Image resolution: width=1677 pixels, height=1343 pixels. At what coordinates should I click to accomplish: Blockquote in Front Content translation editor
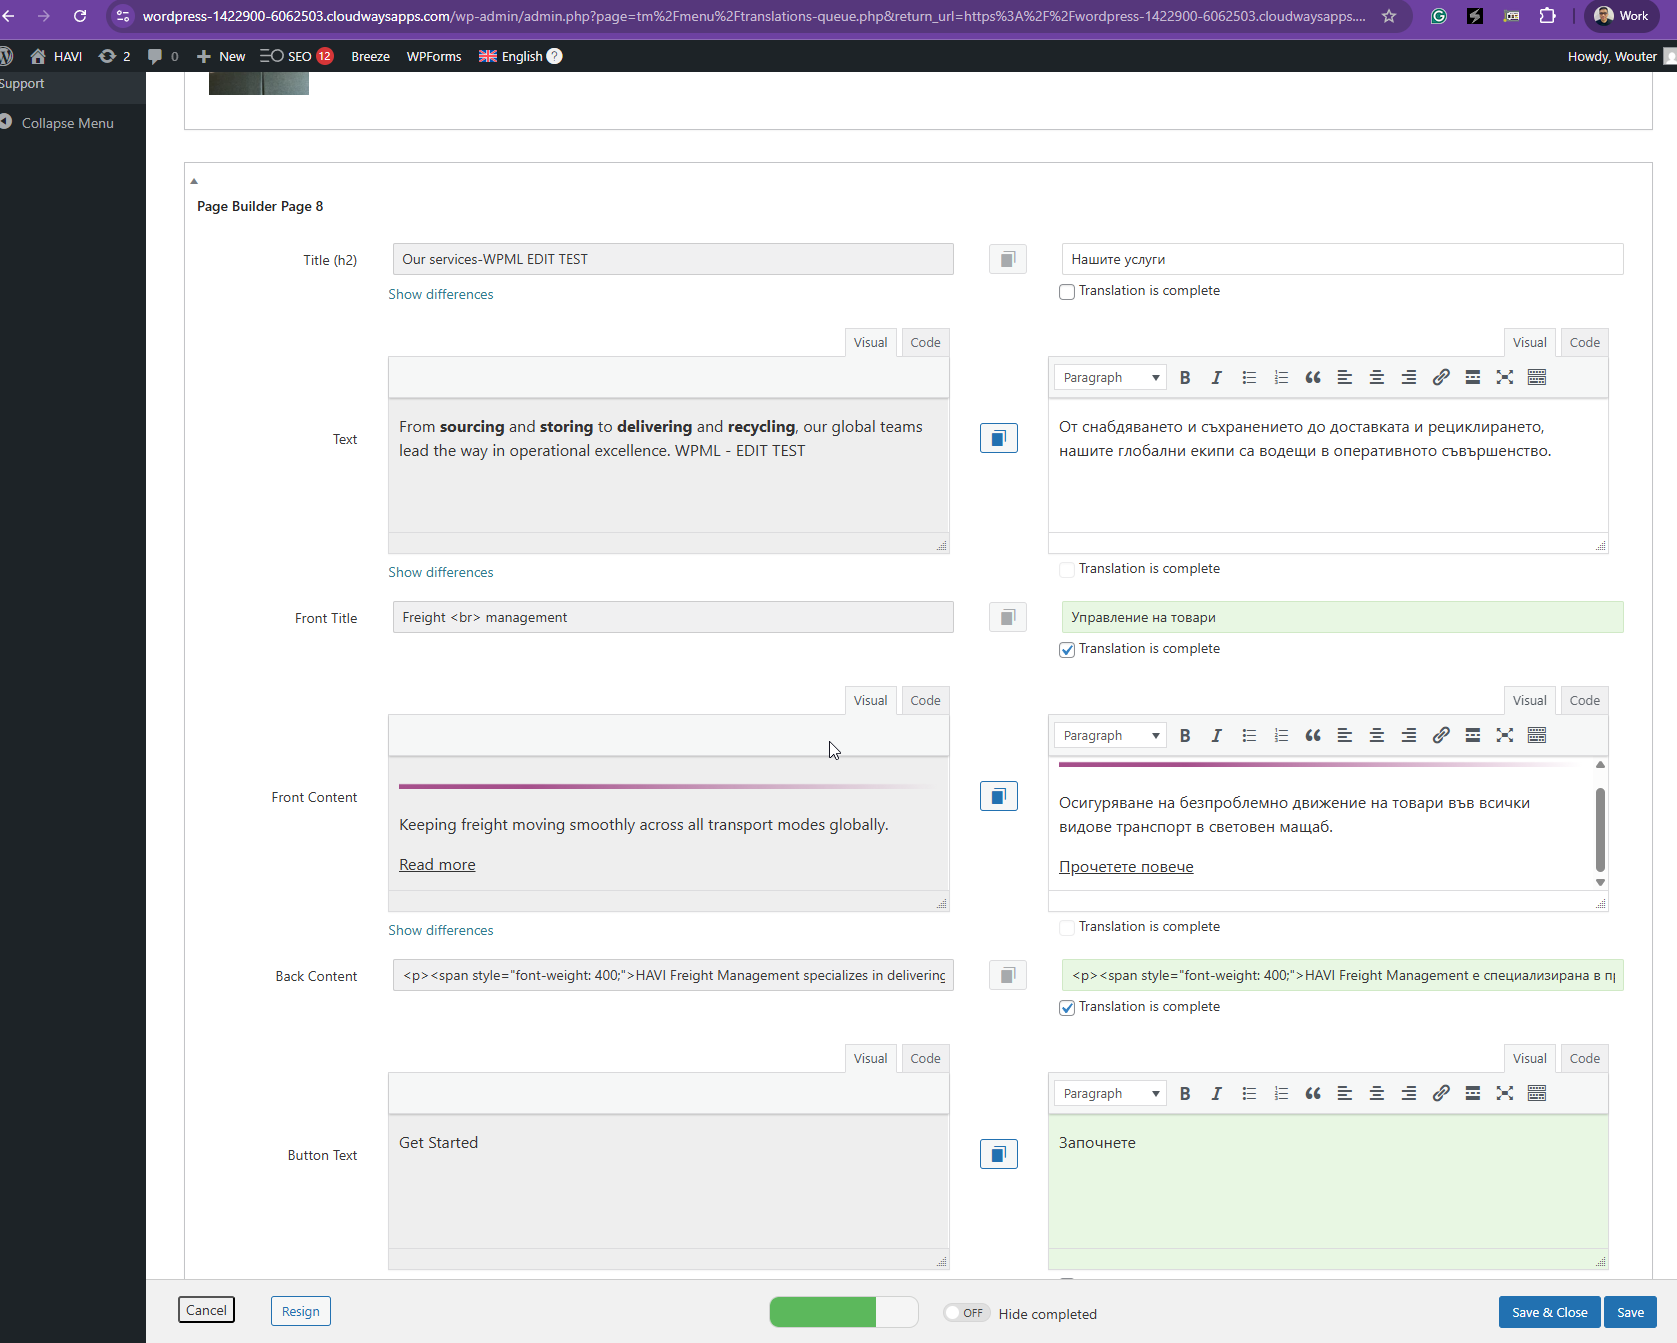pyautogui.click(x=1313, y=735)
